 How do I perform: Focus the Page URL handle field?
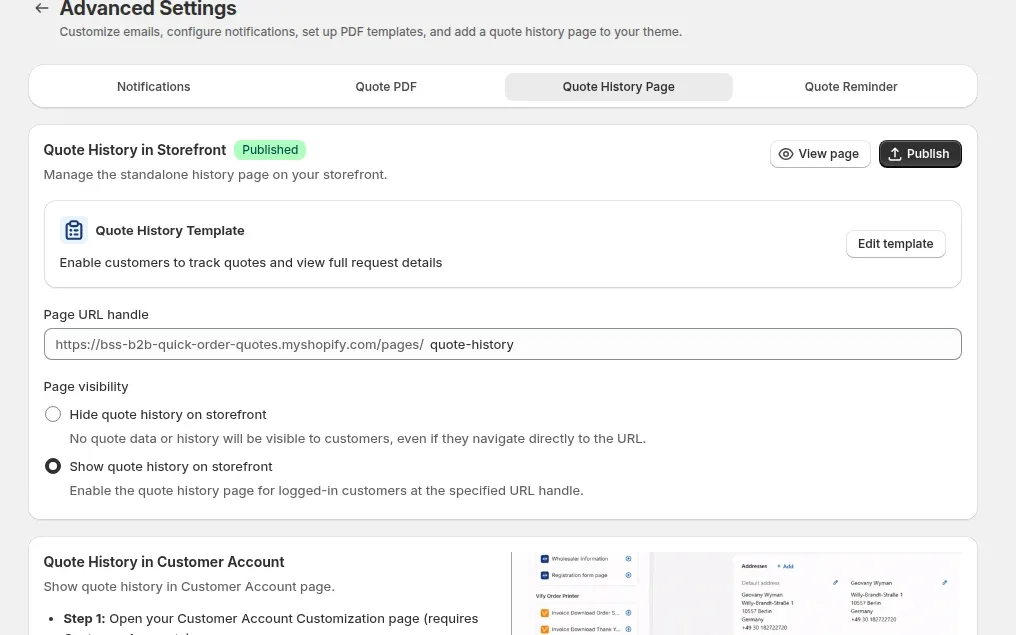pos(502,344)
